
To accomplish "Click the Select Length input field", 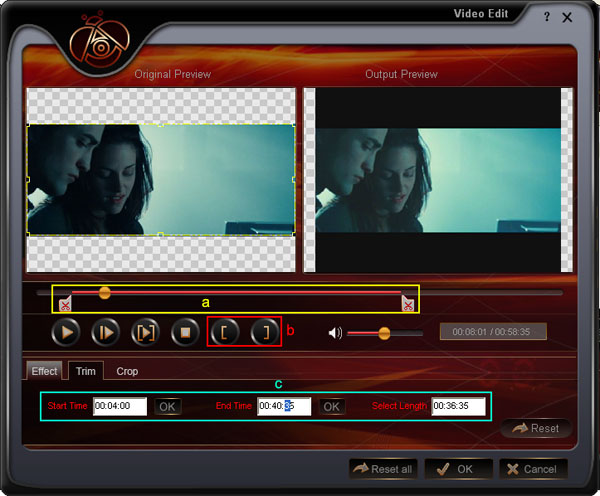I will pyautogui.click(x=458, y=406).
